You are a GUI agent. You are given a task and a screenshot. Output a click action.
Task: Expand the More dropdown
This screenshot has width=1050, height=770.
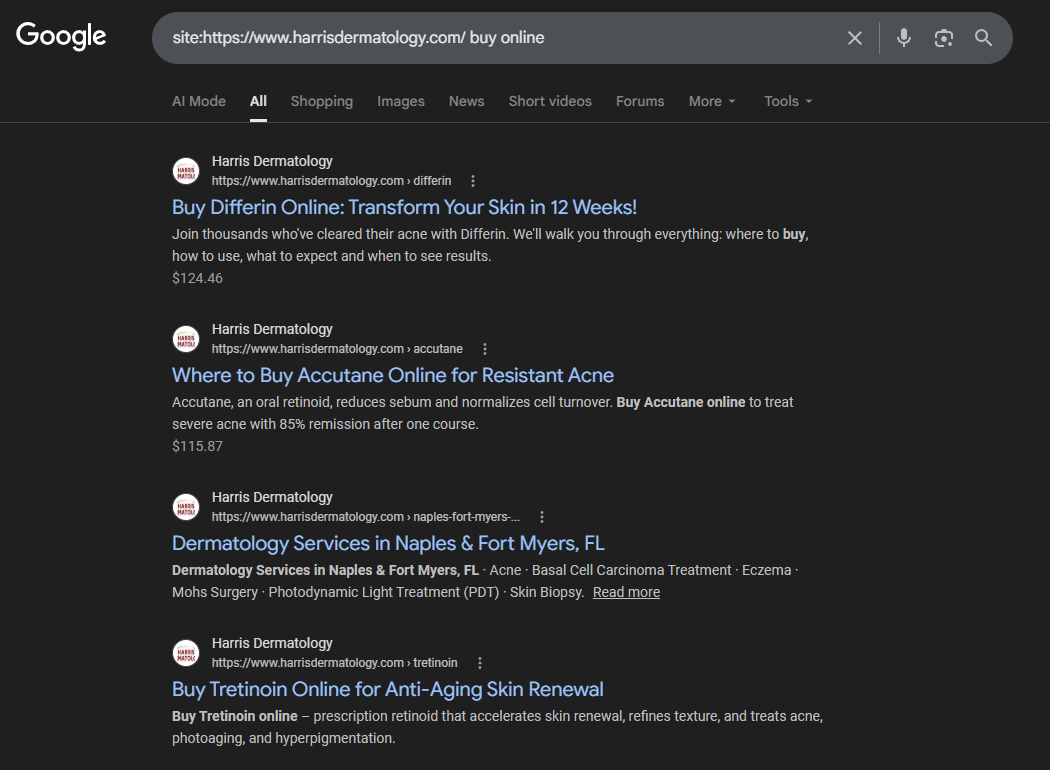pyautogui.click(x=712, y=101)
